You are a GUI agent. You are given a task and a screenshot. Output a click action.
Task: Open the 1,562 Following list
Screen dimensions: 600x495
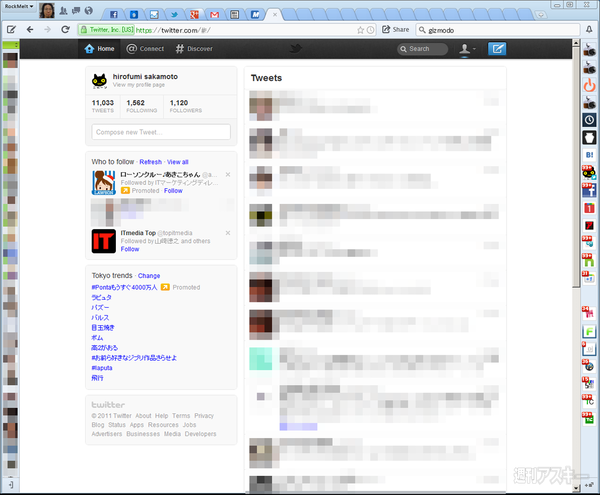tap(142, 106)
